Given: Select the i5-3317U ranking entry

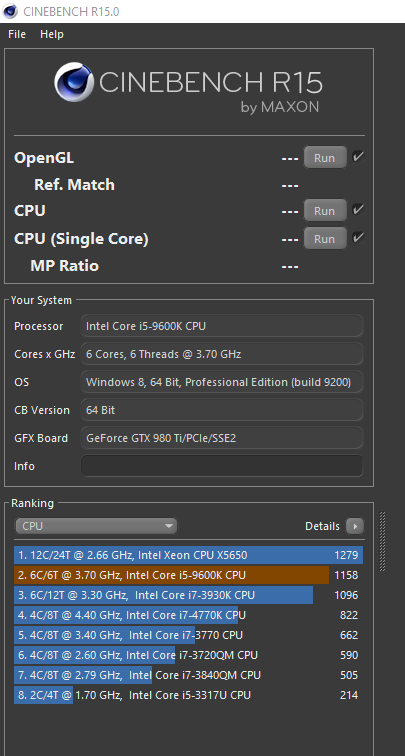Looking at the screenshot, I should click(x=189, y=695).
